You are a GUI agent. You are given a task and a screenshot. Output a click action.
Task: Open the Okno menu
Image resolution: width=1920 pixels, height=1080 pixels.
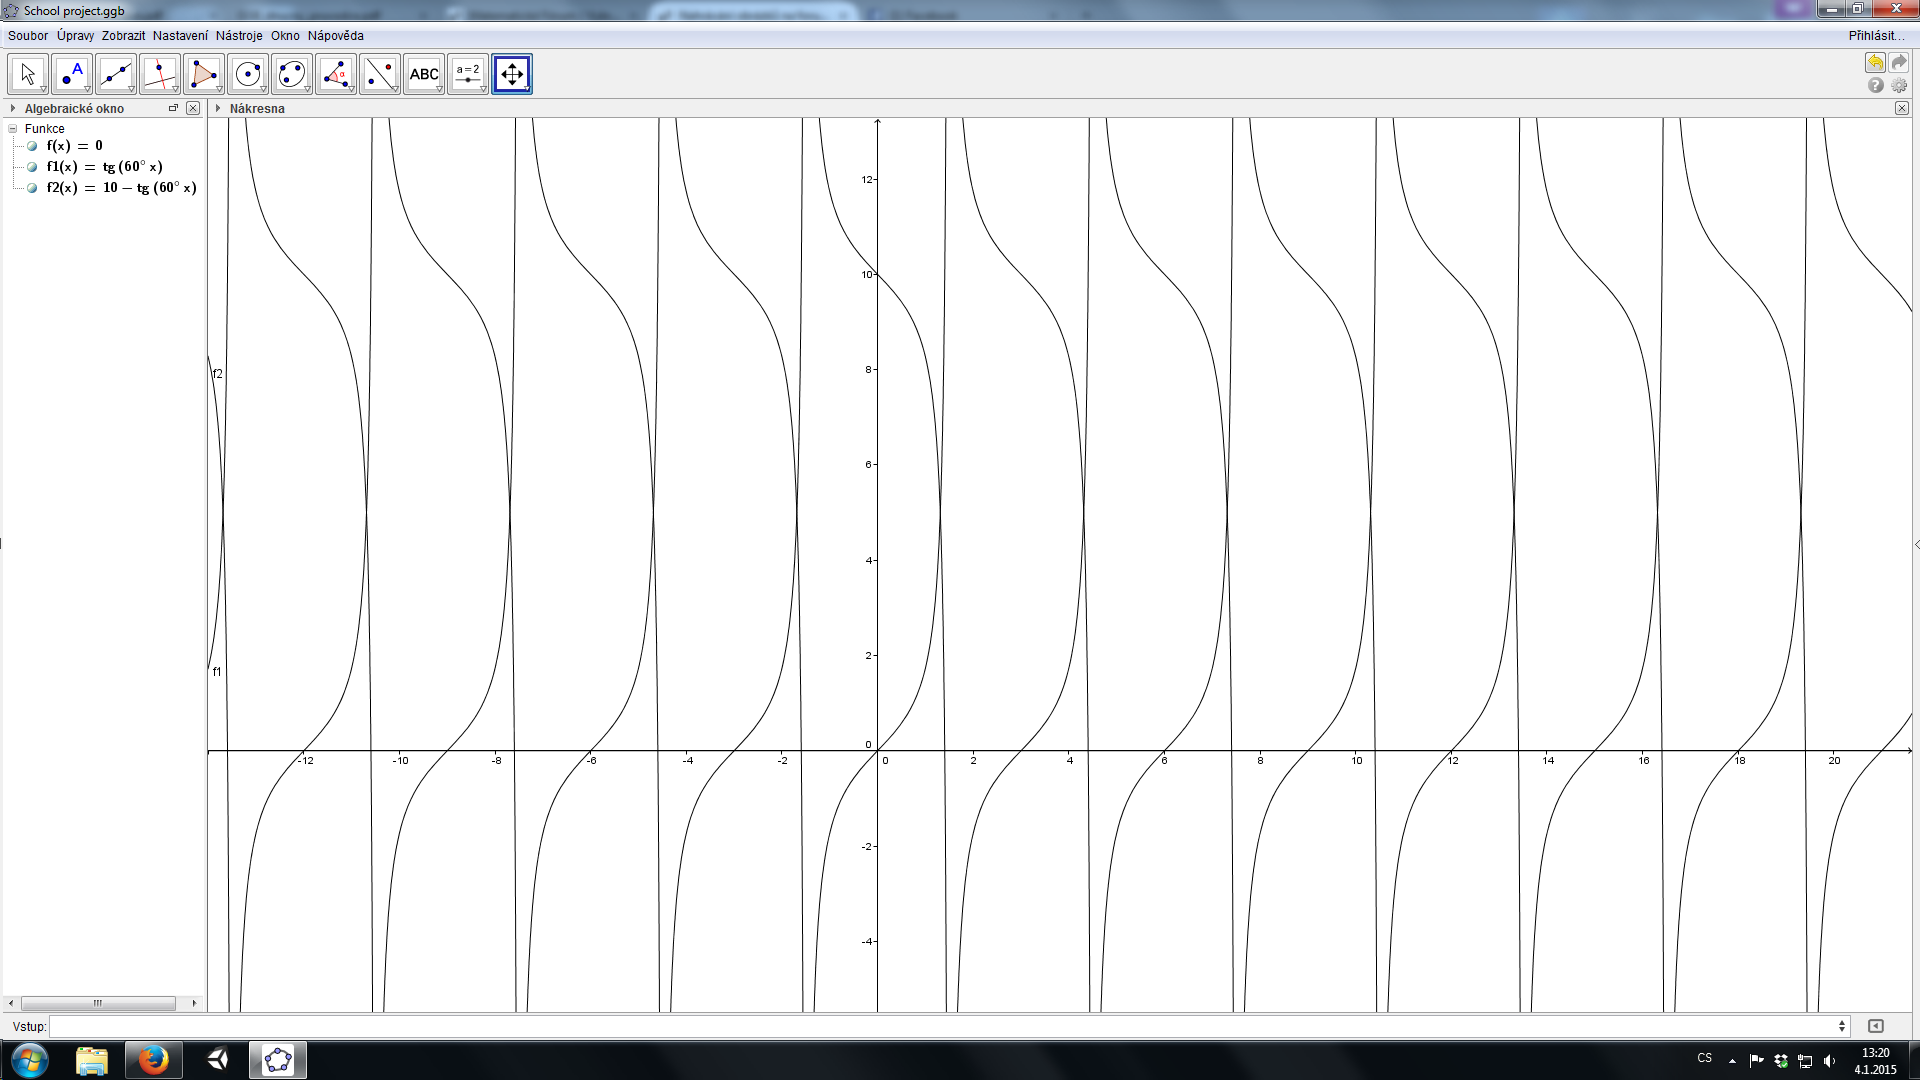coord(285,36)
